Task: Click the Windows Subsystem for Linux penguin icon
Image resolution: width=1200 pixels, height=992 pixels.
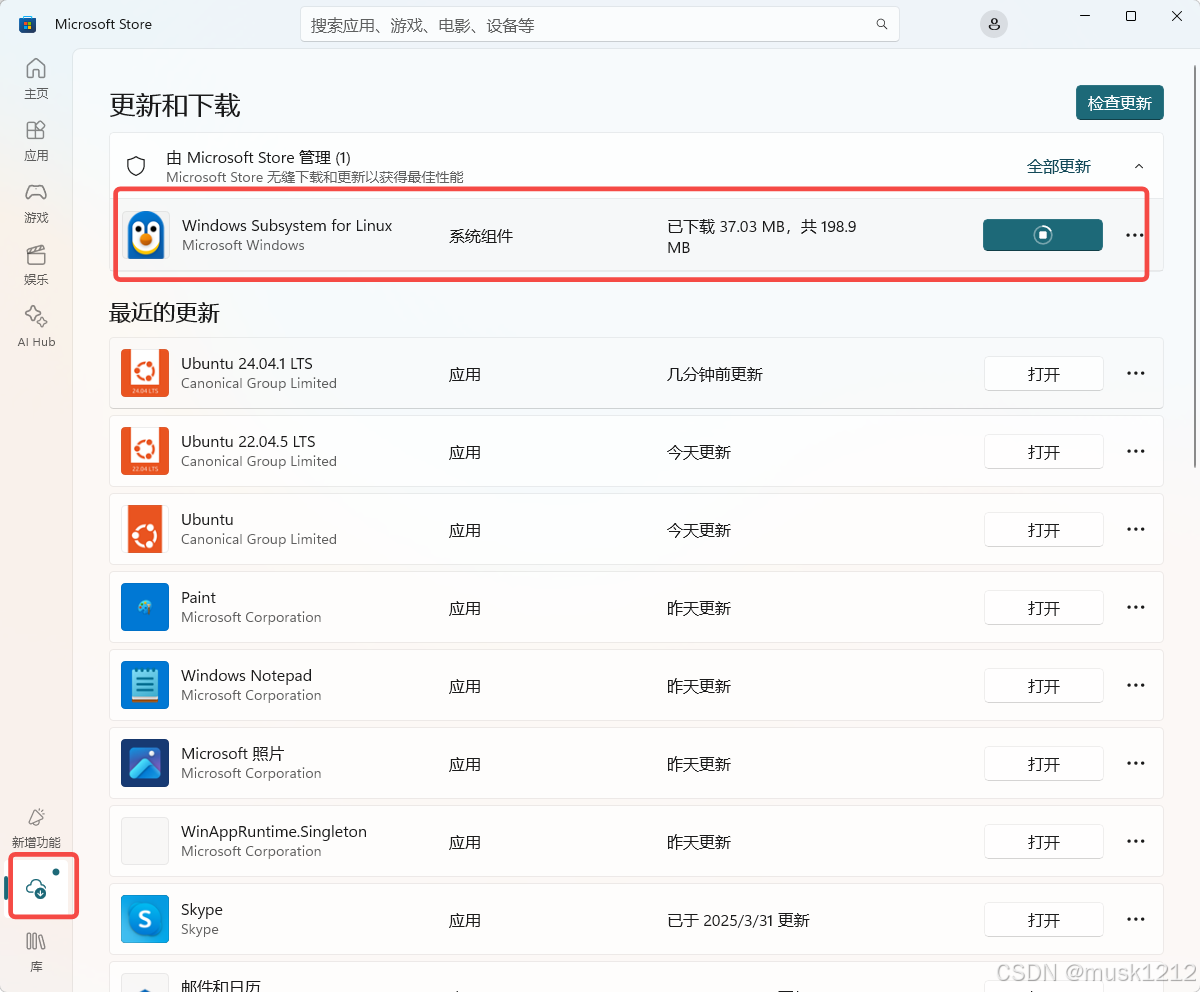Action: (x=146, y=235)
